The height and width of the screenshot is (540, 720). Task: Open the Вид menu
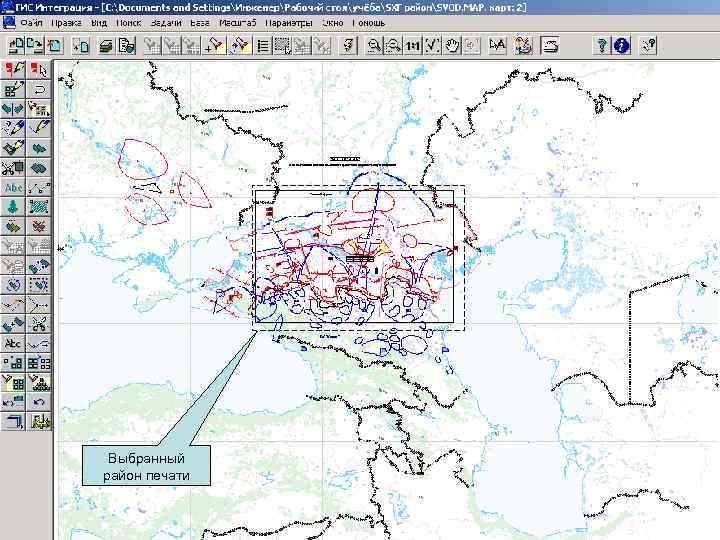(x=99, y=22)
